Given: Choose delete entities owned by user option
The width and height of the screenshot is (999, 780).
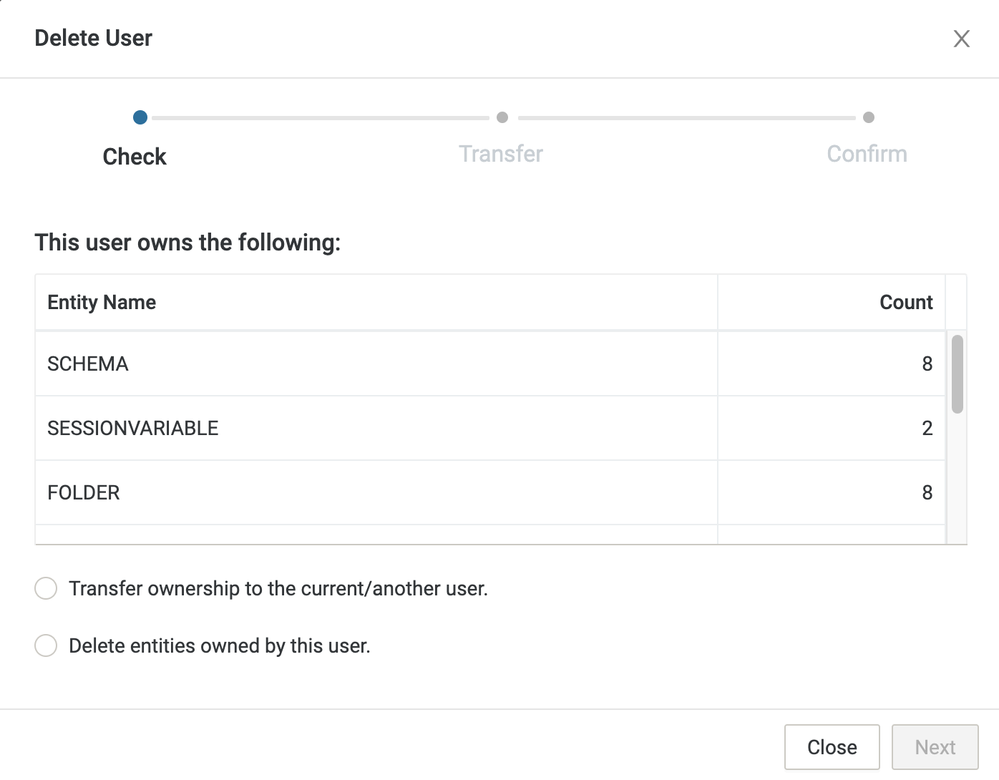Looking at the screenshot, I should click(x=46, y=646).
